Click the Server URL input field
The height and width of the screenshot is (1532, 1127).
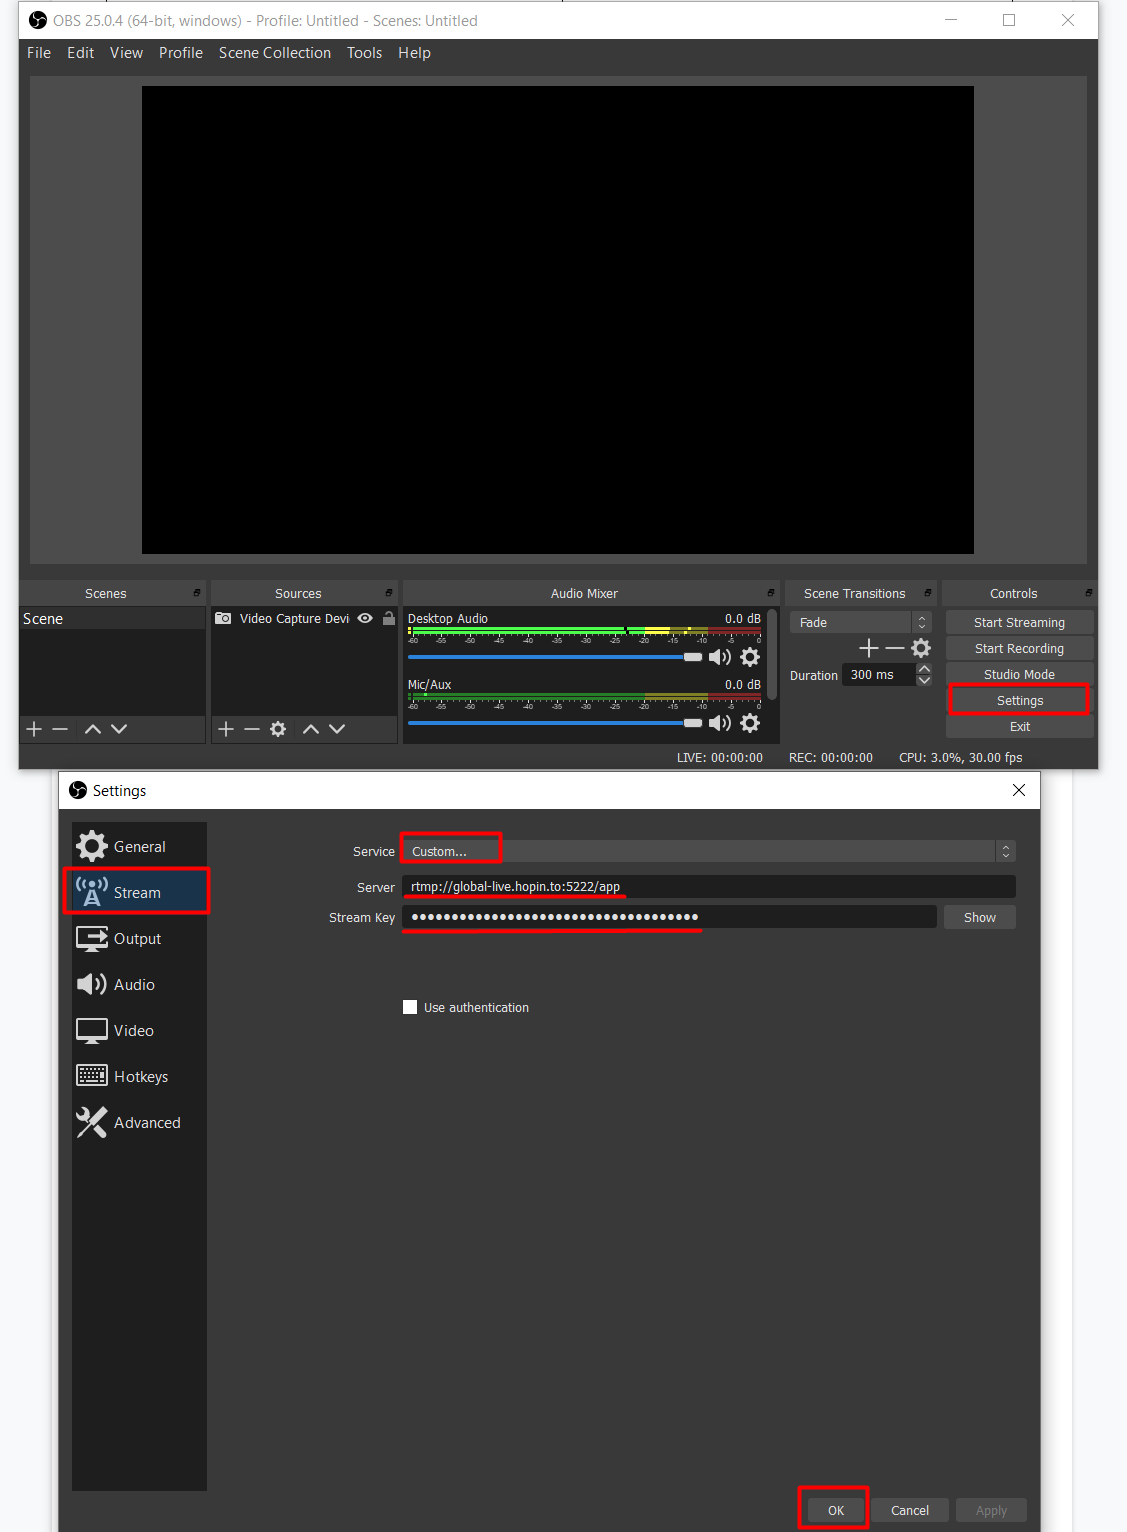(708, 887)
